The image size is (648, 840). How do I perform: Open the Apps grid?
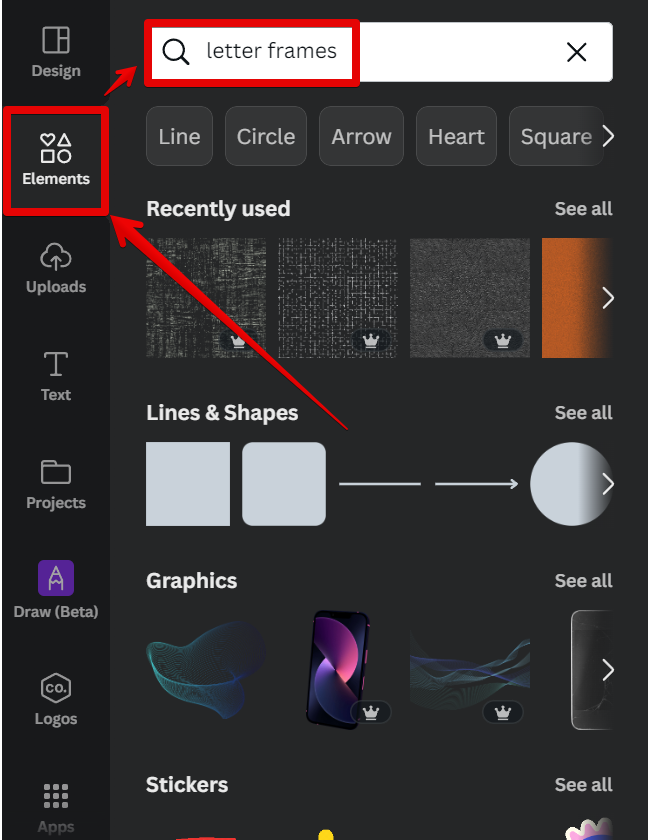coord(56,808)
